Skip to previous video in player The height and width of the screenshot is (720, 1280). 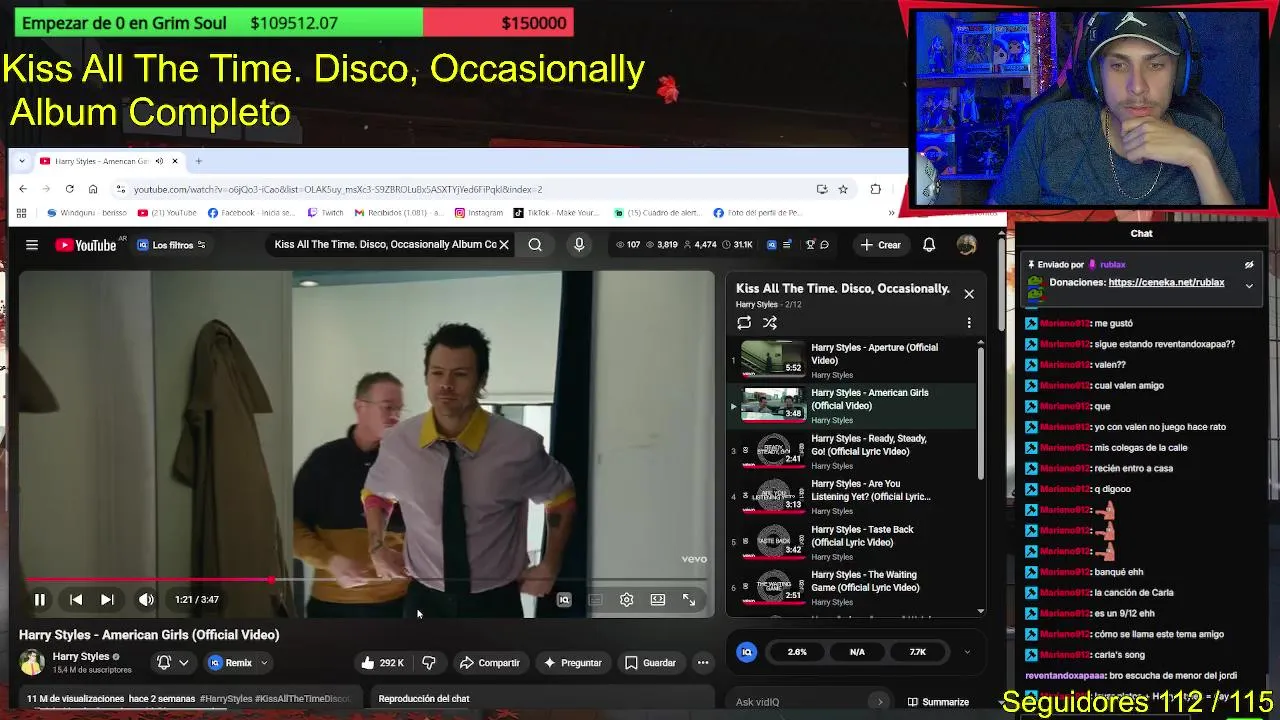click(x=76, y=599)
